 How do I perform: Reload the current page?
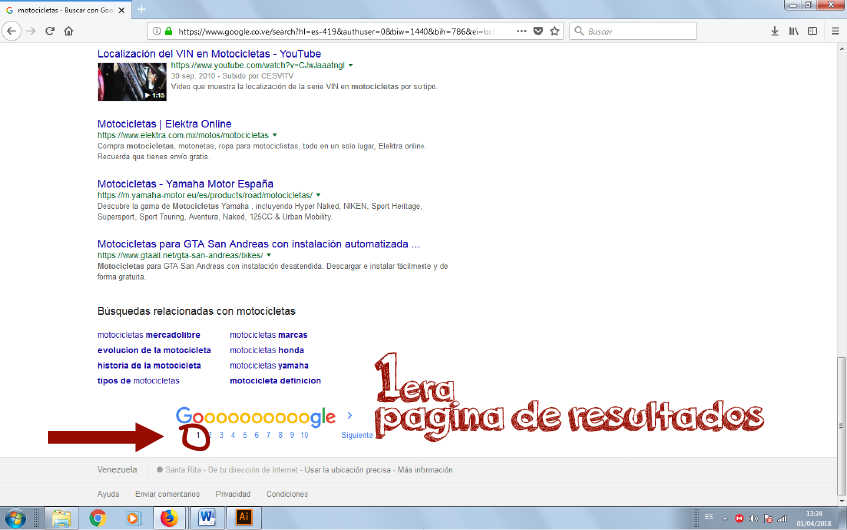point(50,31)
